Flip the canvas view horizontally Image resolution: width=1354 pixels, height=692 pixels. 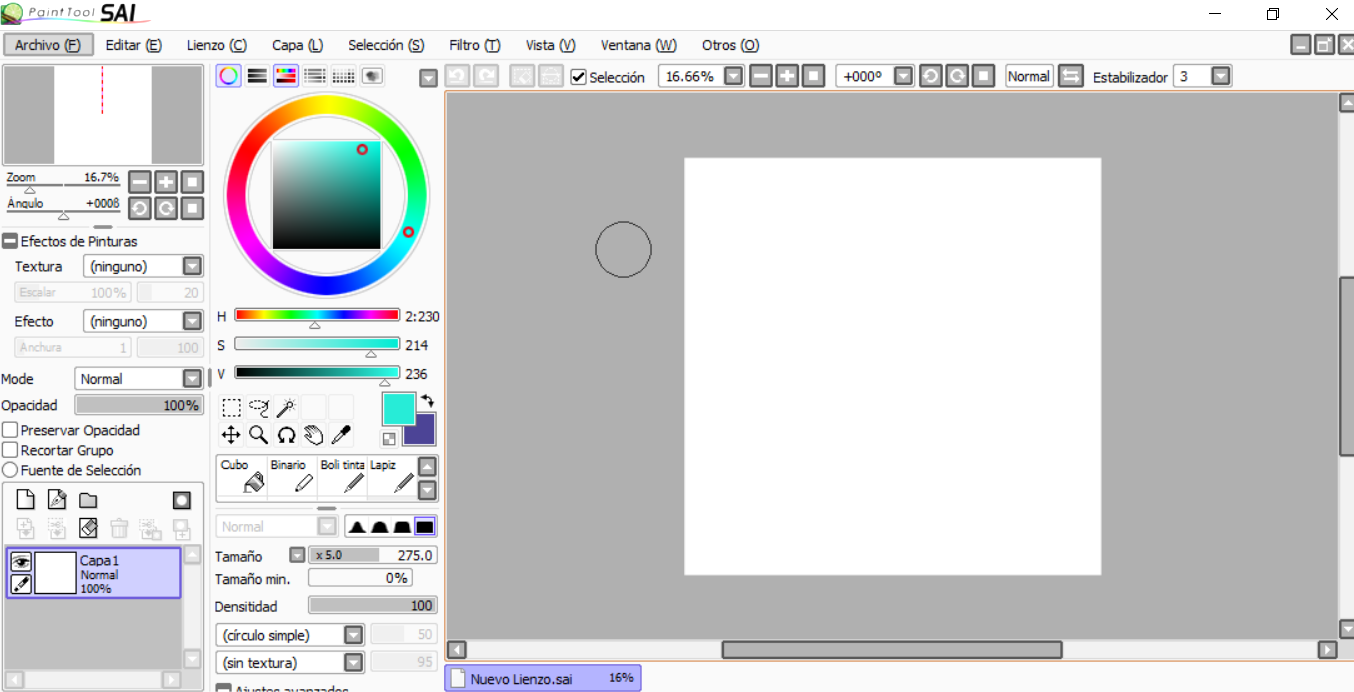[1071, 76]
